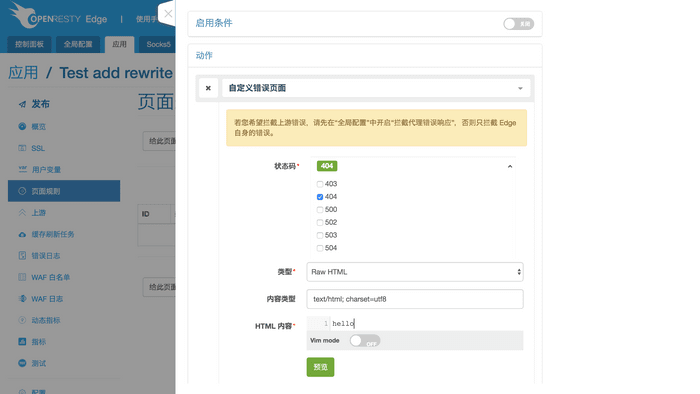Click the green 预览 button

tap(320, 367)
